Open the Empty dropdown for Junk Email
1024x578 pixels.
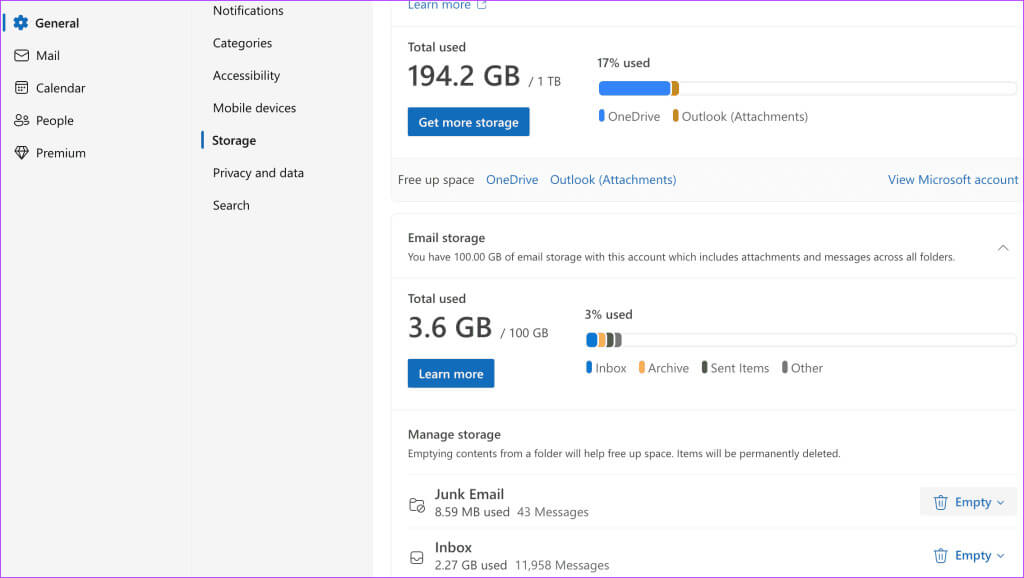point(969,502)
